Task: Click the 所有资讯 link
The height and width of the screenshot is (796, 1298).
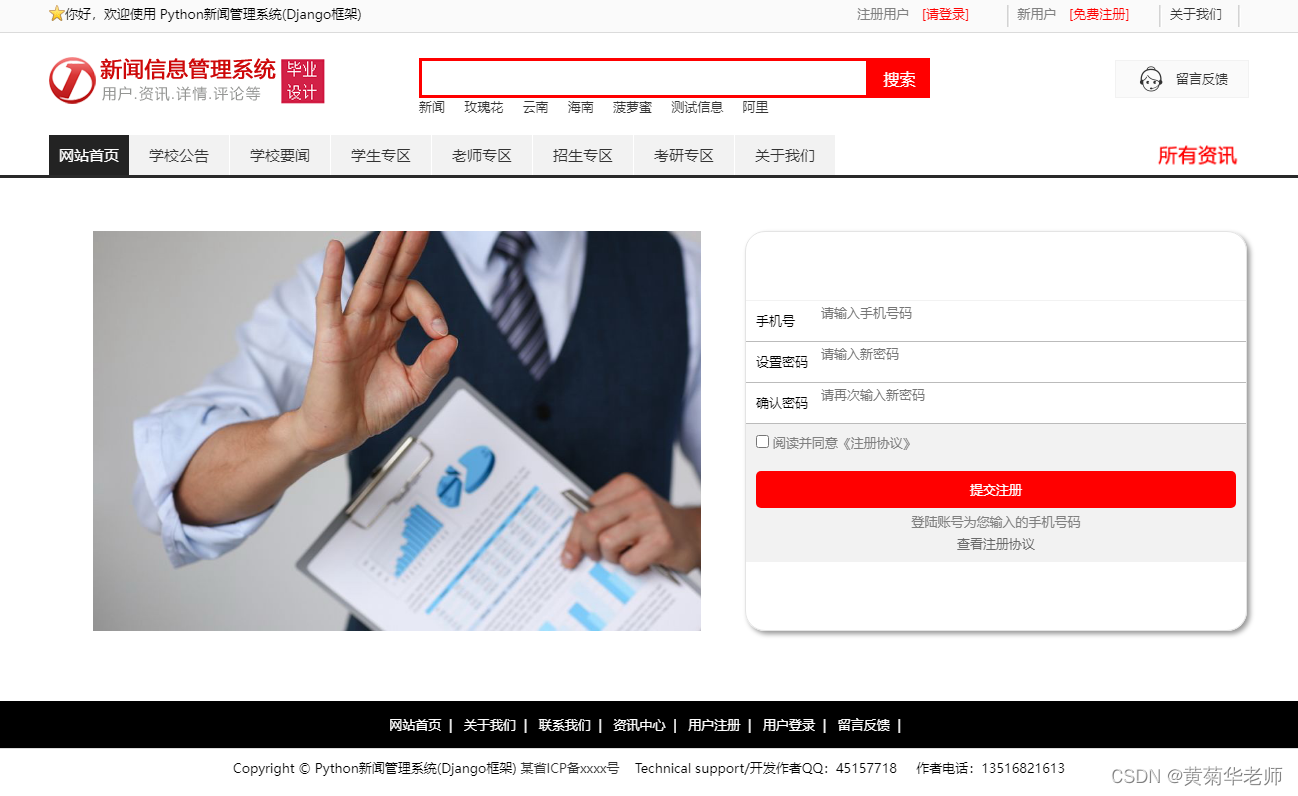Action: pyautogui.click(x=1197, y=155)
